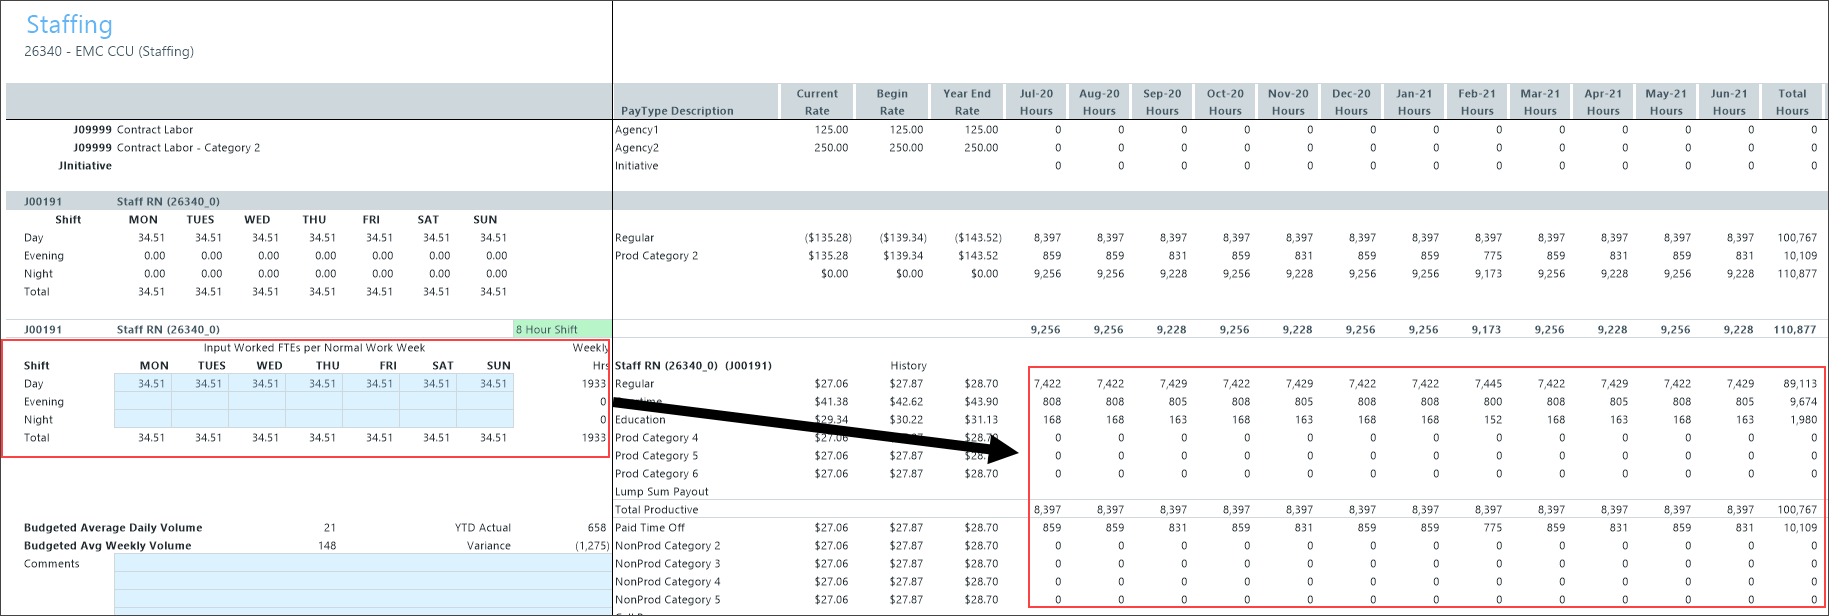Image resolution: width=1829 pixels, height=616 pixels.
Task: Click the blue Day shift SAT input cell
Action: (x=428, y=384)
